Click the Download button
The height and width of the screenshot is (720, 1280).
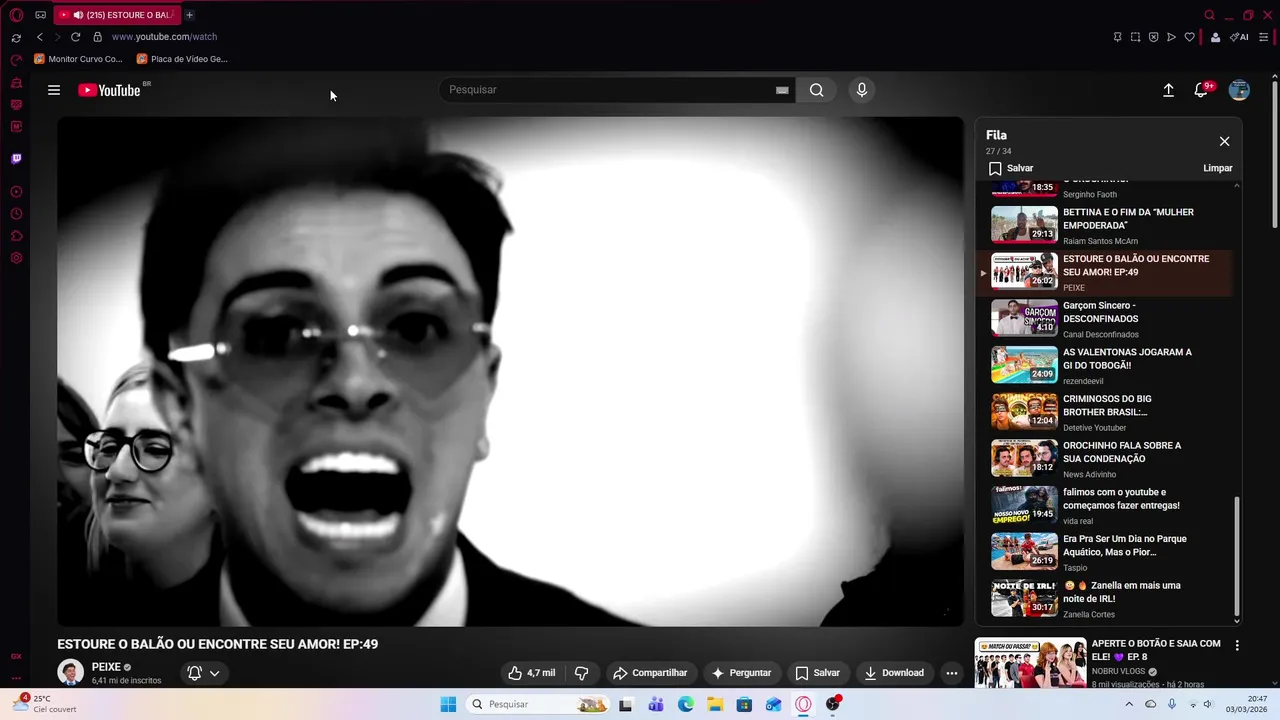click(x=894, y=673)
